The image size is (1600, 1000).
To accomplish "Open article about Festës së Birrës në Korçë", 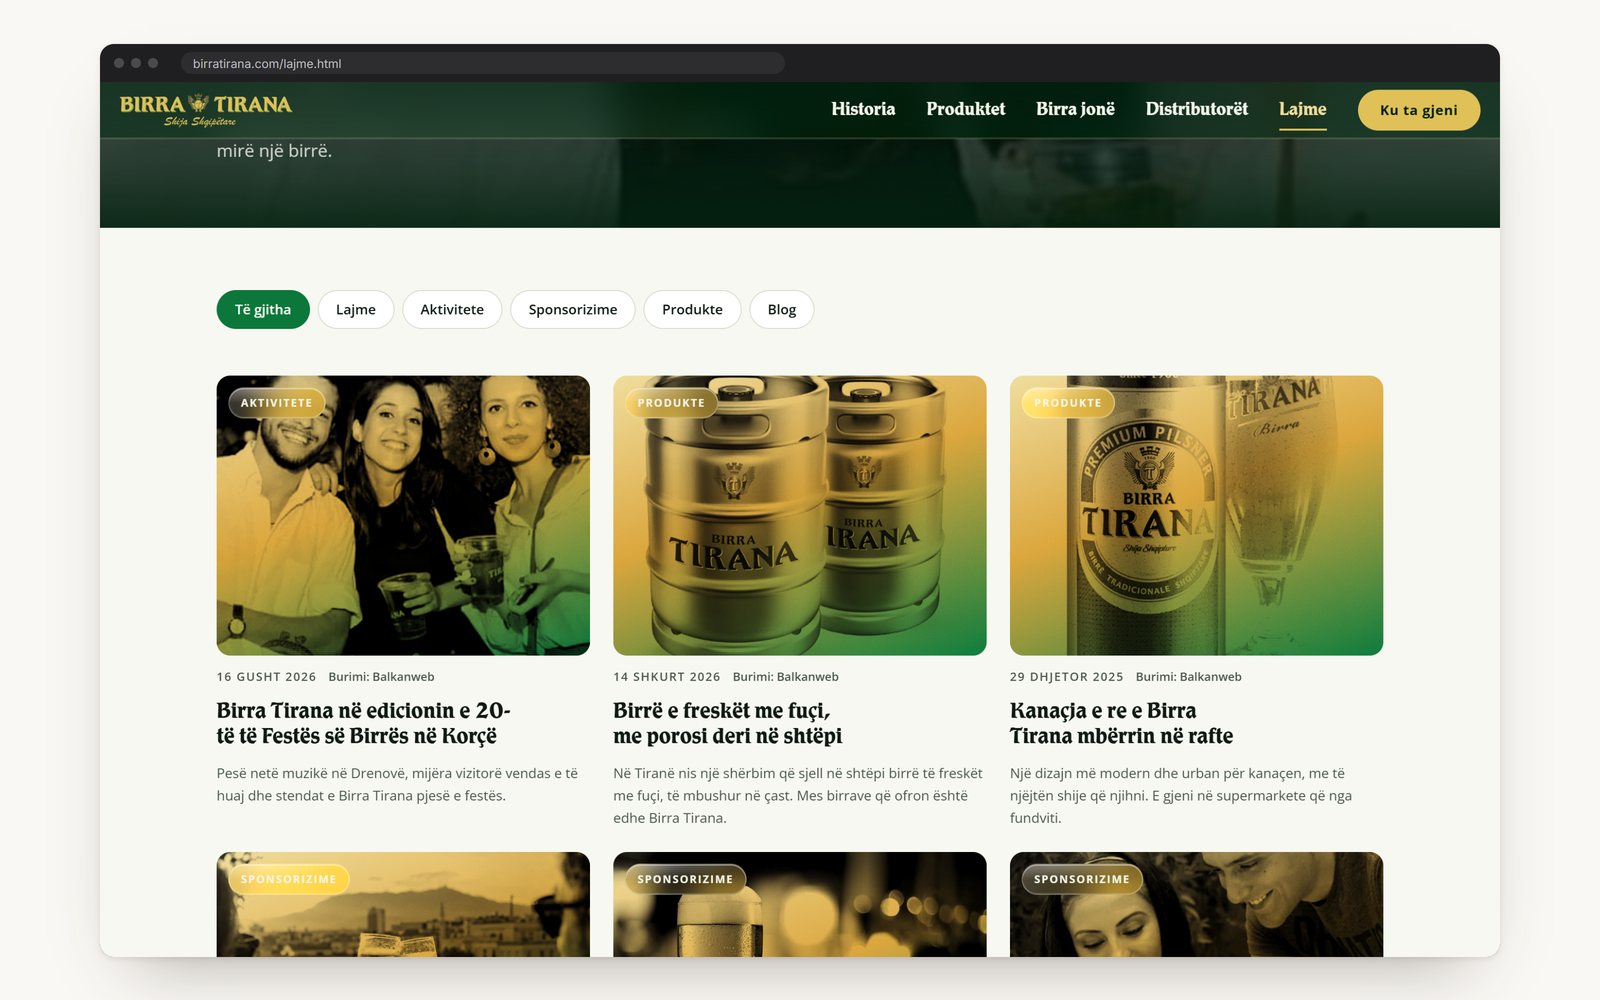I will 364,723.
